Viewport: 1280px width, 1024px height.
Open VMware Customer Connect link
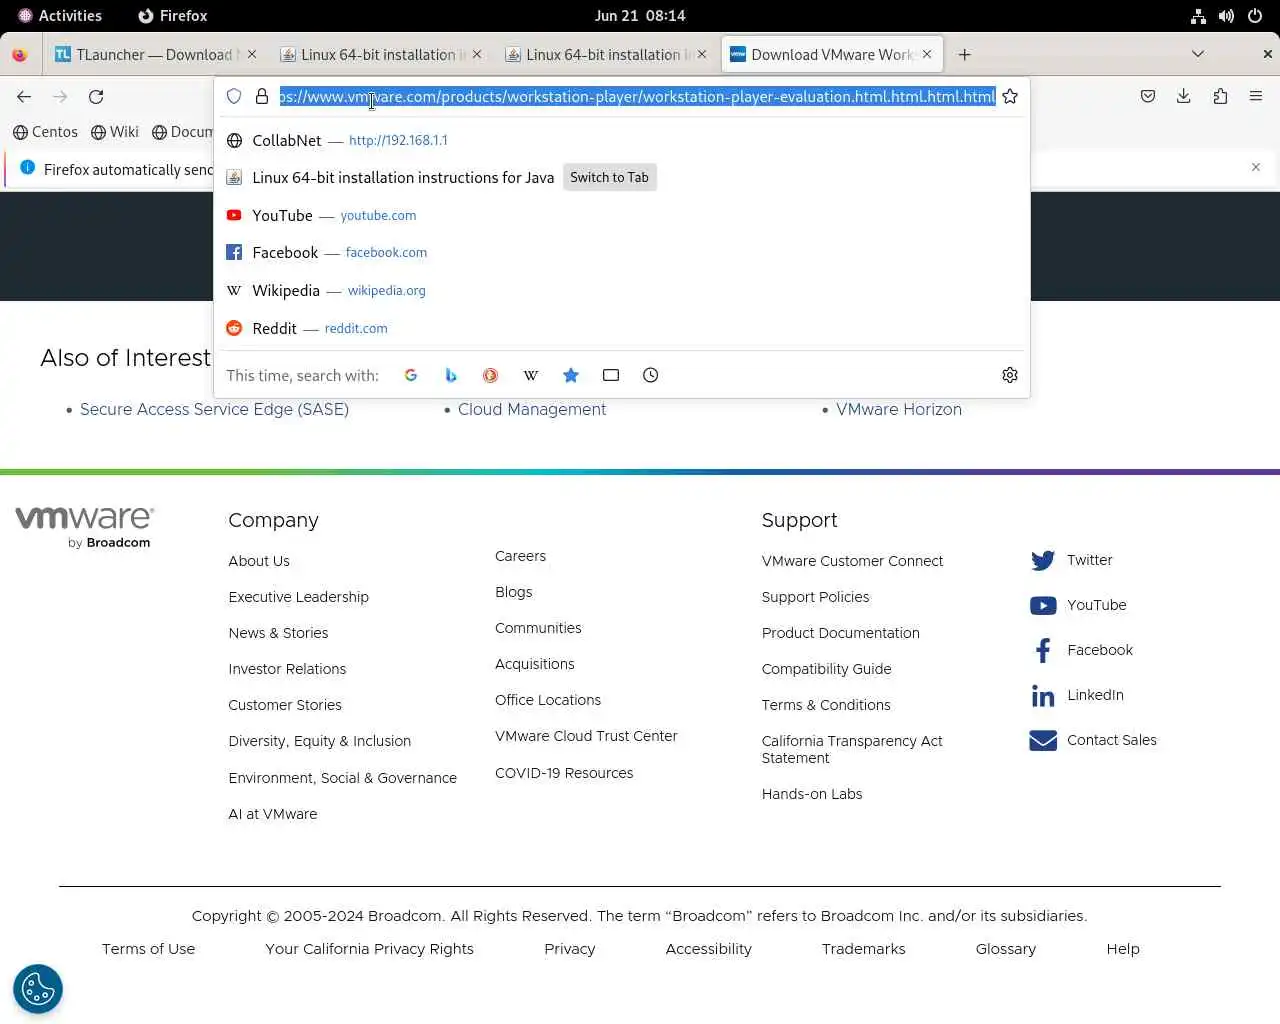[x=852, y=561]
